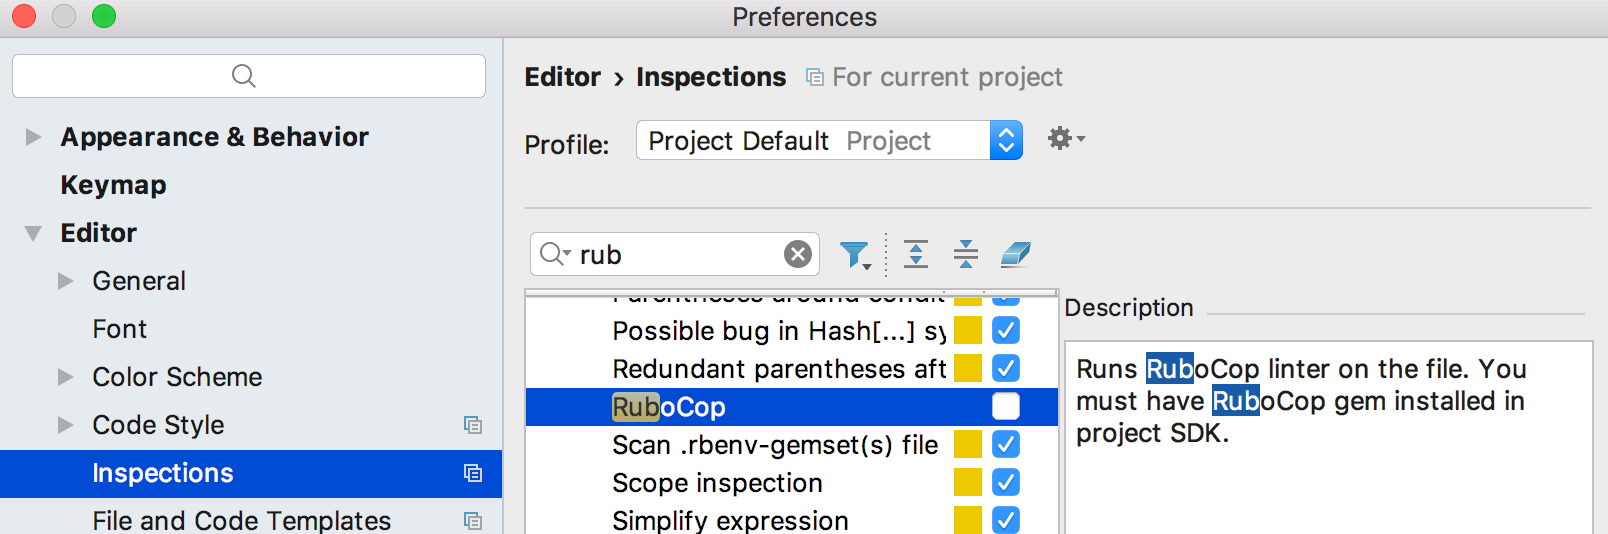The height and width of the screenshot is (534, 1608).
Task: Focus the Preferences search field
Action: coord(248,76)
